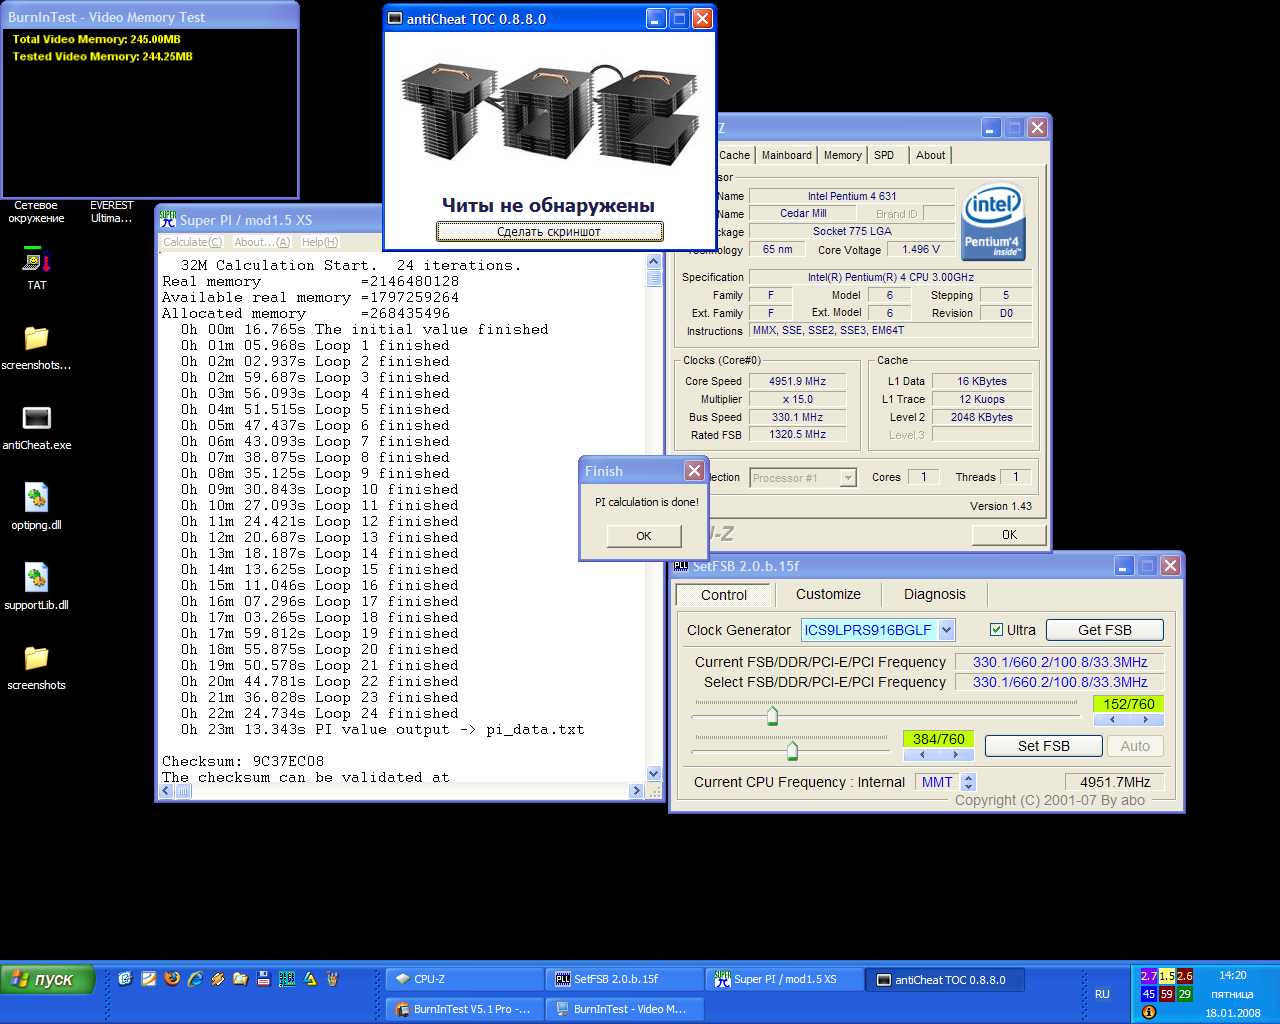Switch to the Diagnosis tab in SetFSB

click(x=935, y=594)
